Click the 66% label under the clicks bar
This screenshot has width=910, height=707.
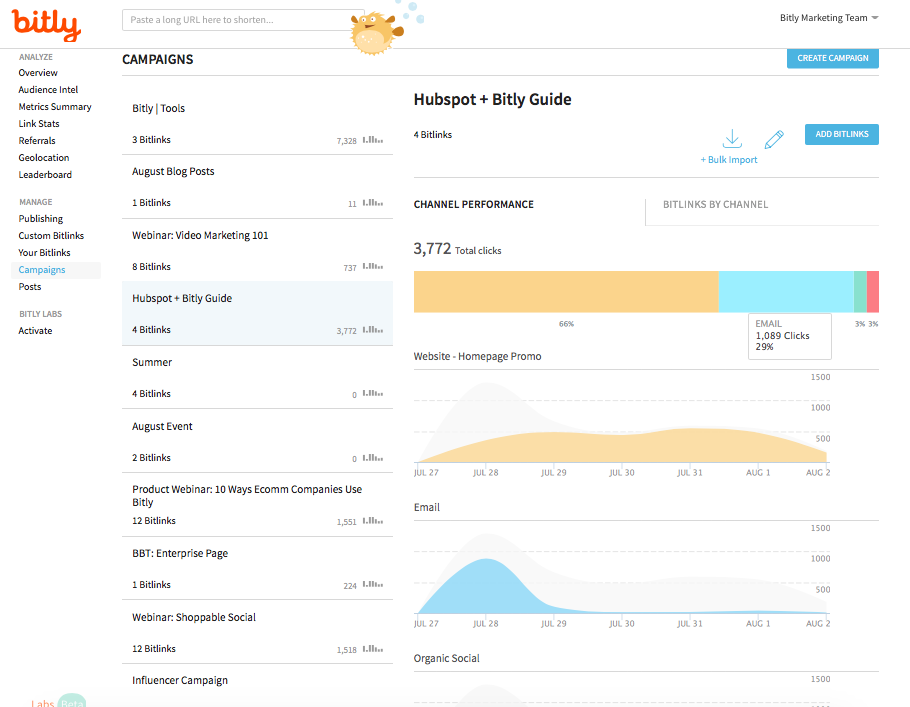[566, 324]
